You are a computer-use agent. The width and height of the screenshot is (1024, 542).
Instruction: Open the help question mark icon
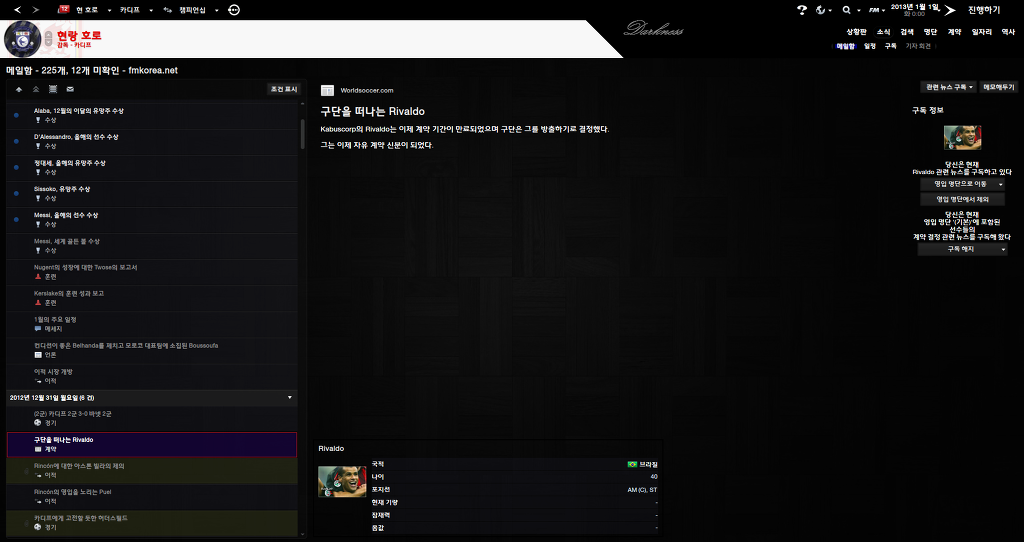point(802,10)
